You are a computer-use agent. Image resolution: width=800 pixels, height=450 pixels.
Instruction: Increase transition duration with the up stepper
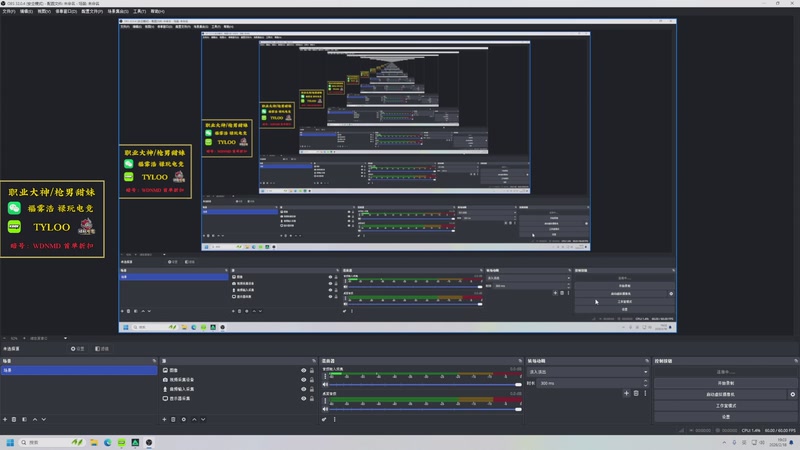pos(645,381)
